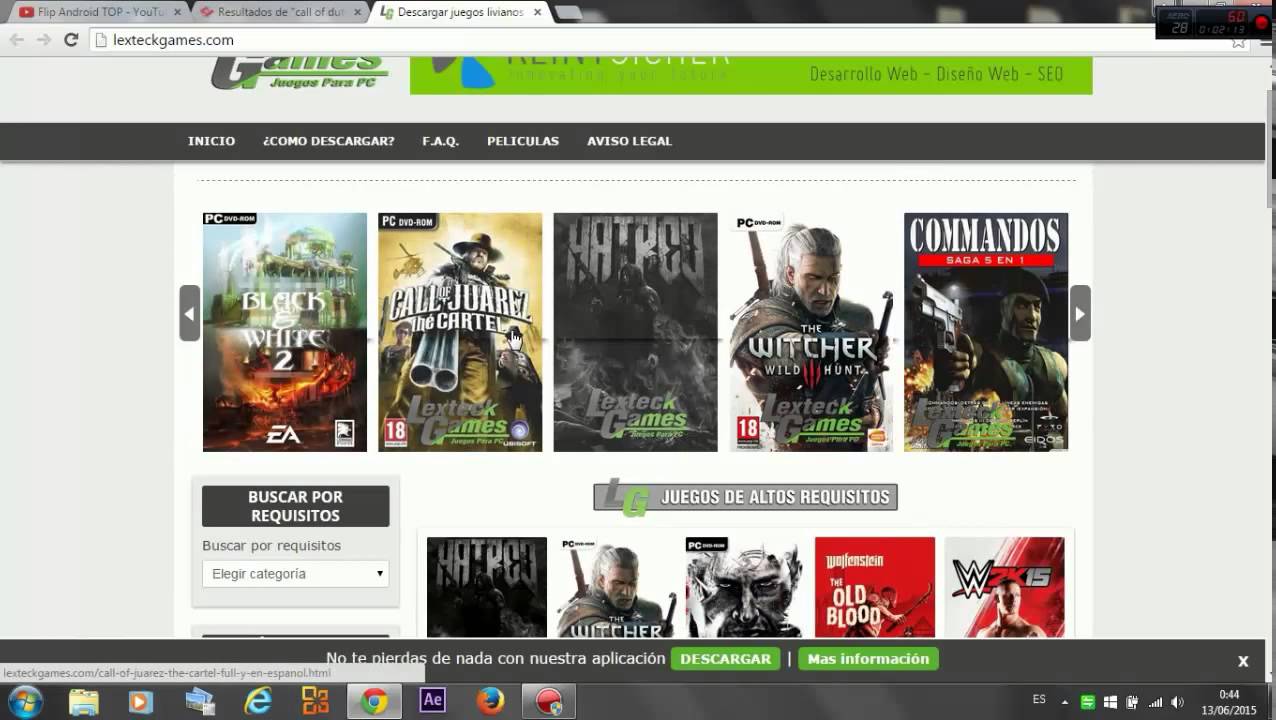This screenshot has height=720, width=1276.
Task: Open the Commandos Saga 5 en 1 cover
Action: point(986,332)
